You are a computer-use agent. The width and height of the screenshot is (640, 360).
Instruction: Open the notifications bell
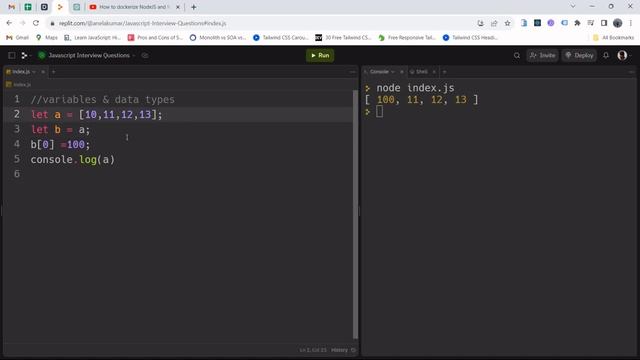point(606,55)
